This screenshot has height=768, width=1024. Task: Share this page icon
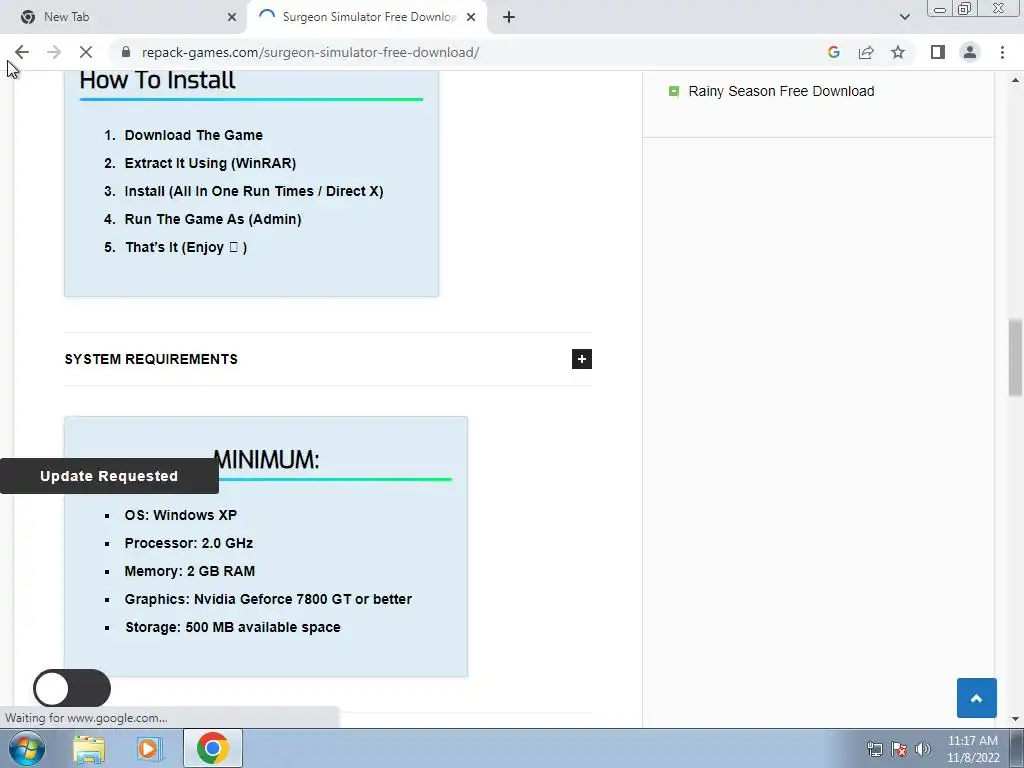866,52
